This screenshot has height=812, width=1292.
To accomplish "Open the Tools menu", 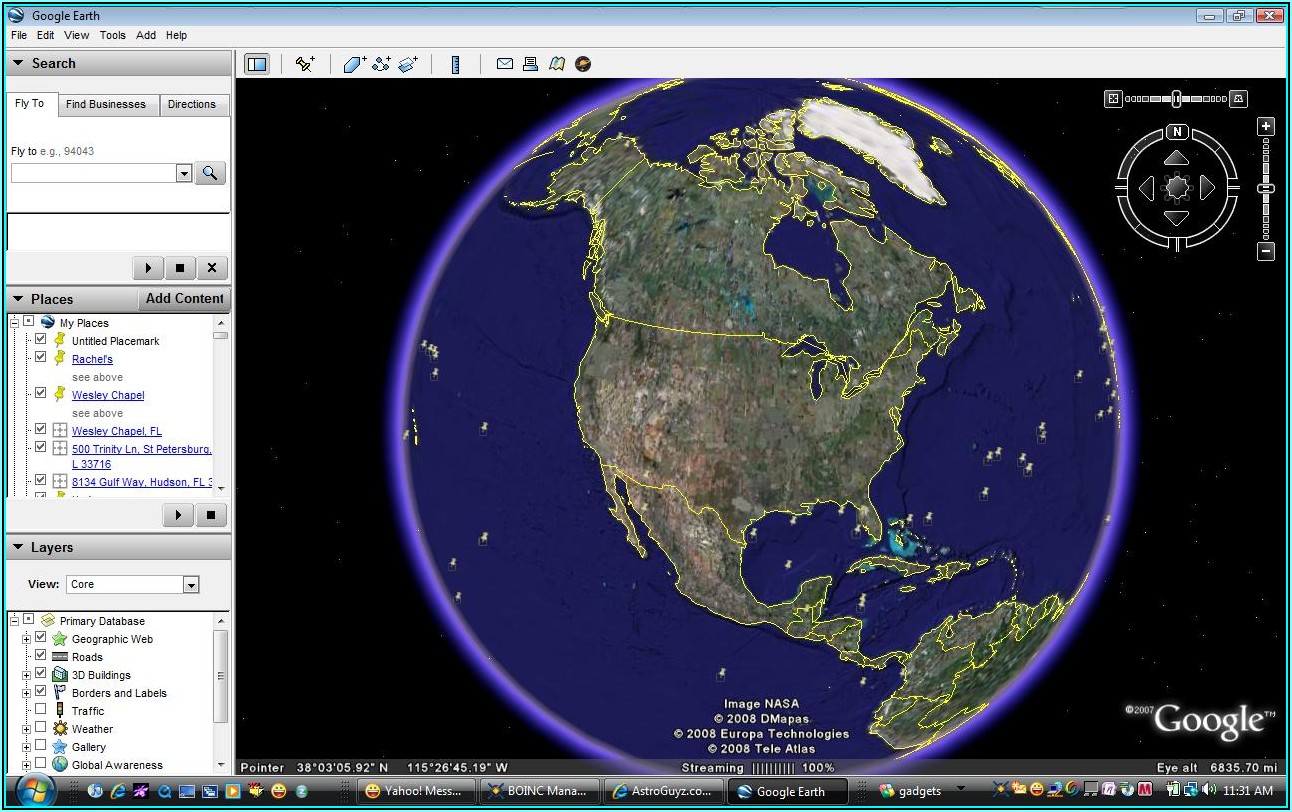I will [112, 35].
